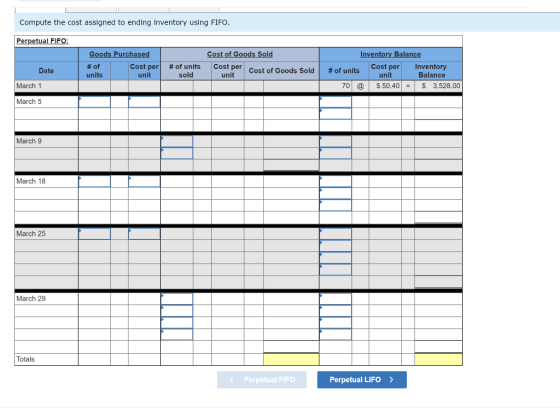Viewport: 560px width, 409px height.
Task: Click the Inventory Balance group header
Action: (x=390, y=54)
